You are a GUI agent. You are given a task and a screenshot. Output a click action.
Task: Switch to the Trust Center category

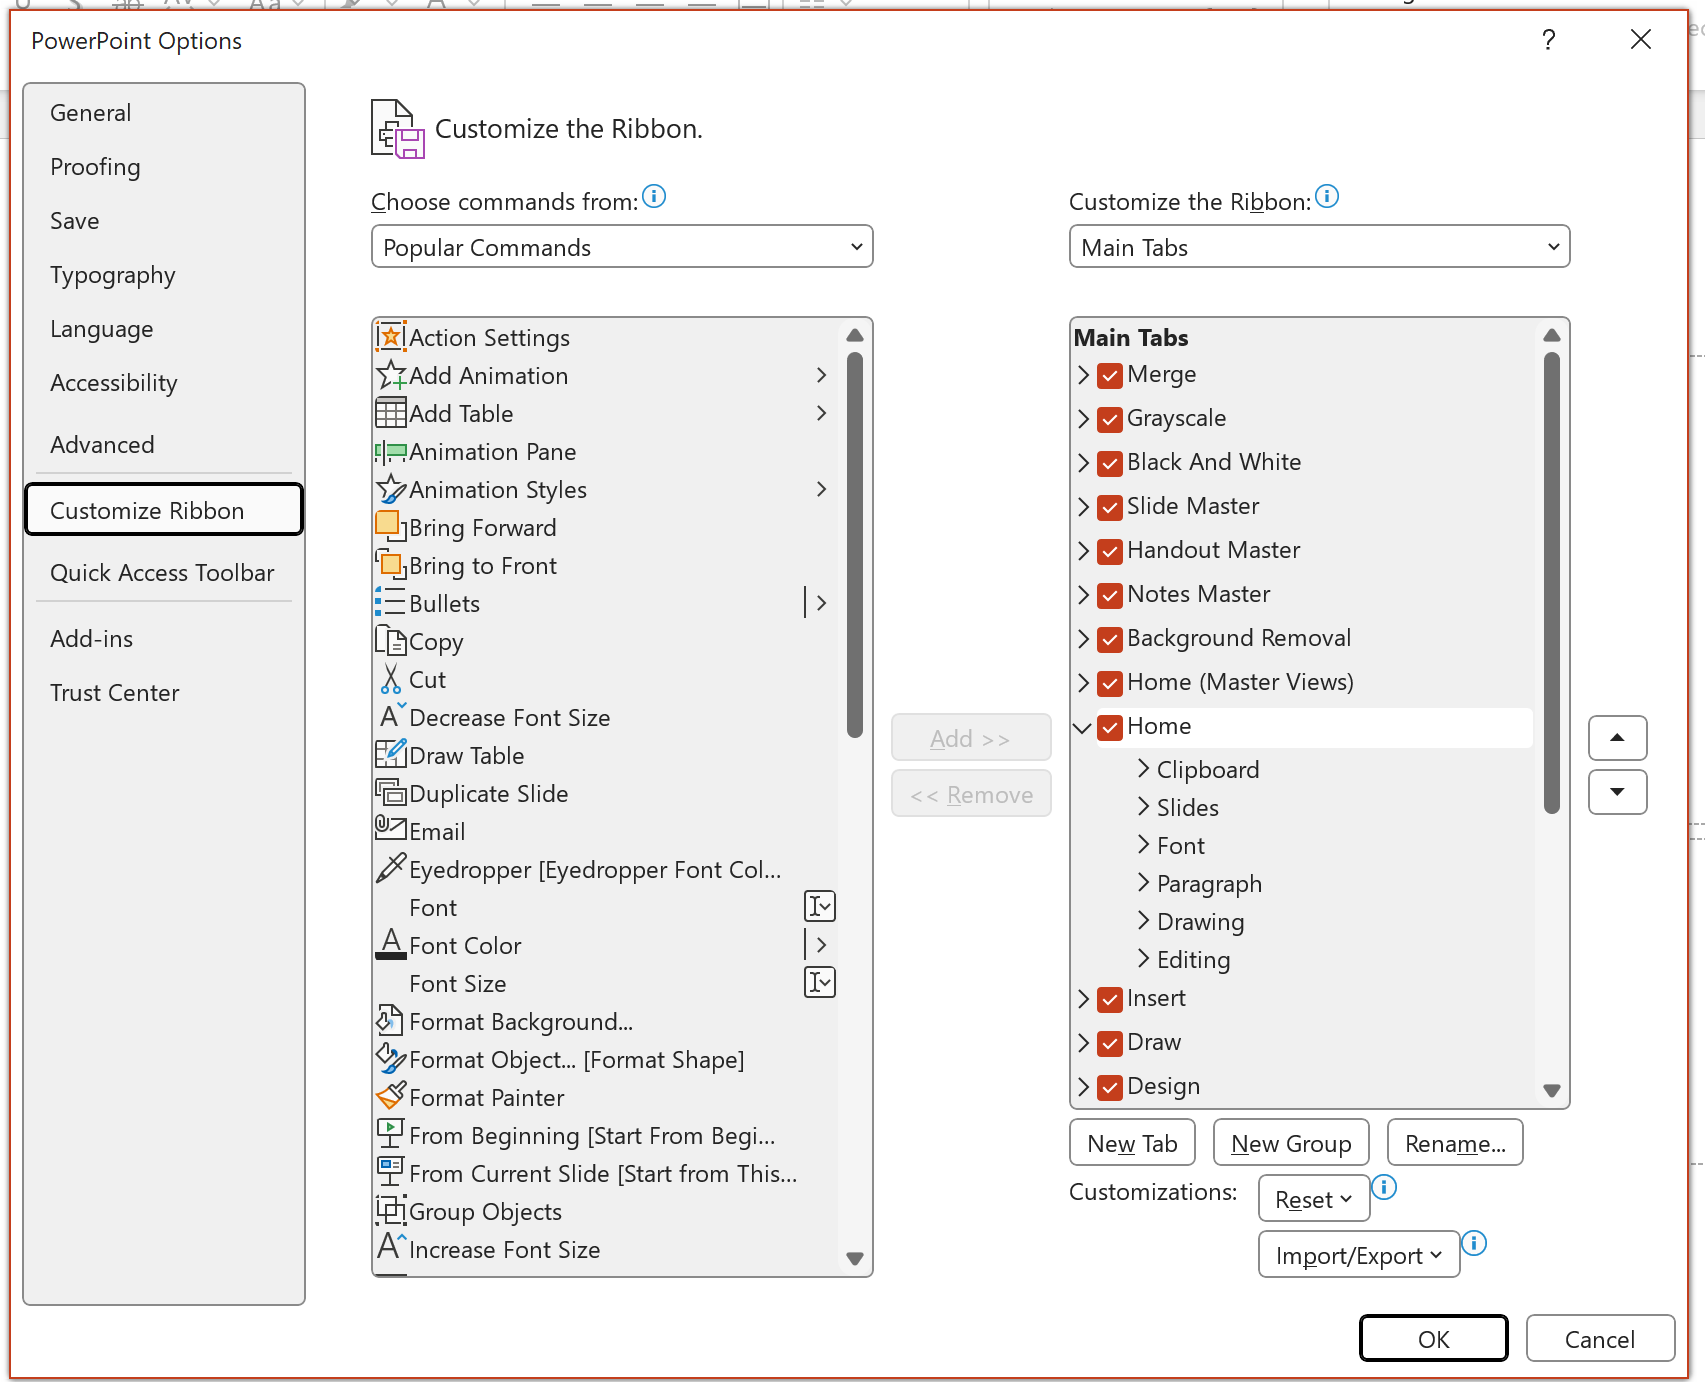click(x=164, y=693)
